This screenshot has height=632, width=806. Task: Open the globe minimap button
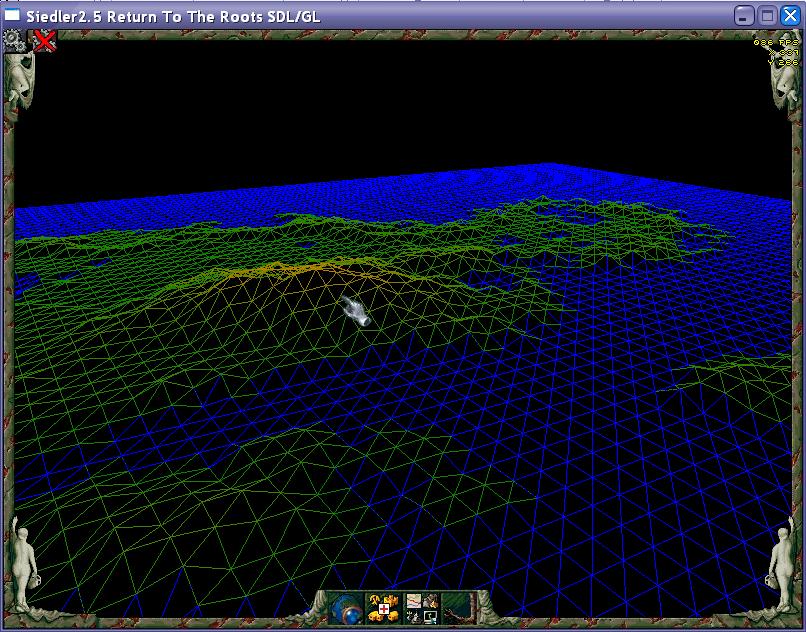[x=346, y=607]
